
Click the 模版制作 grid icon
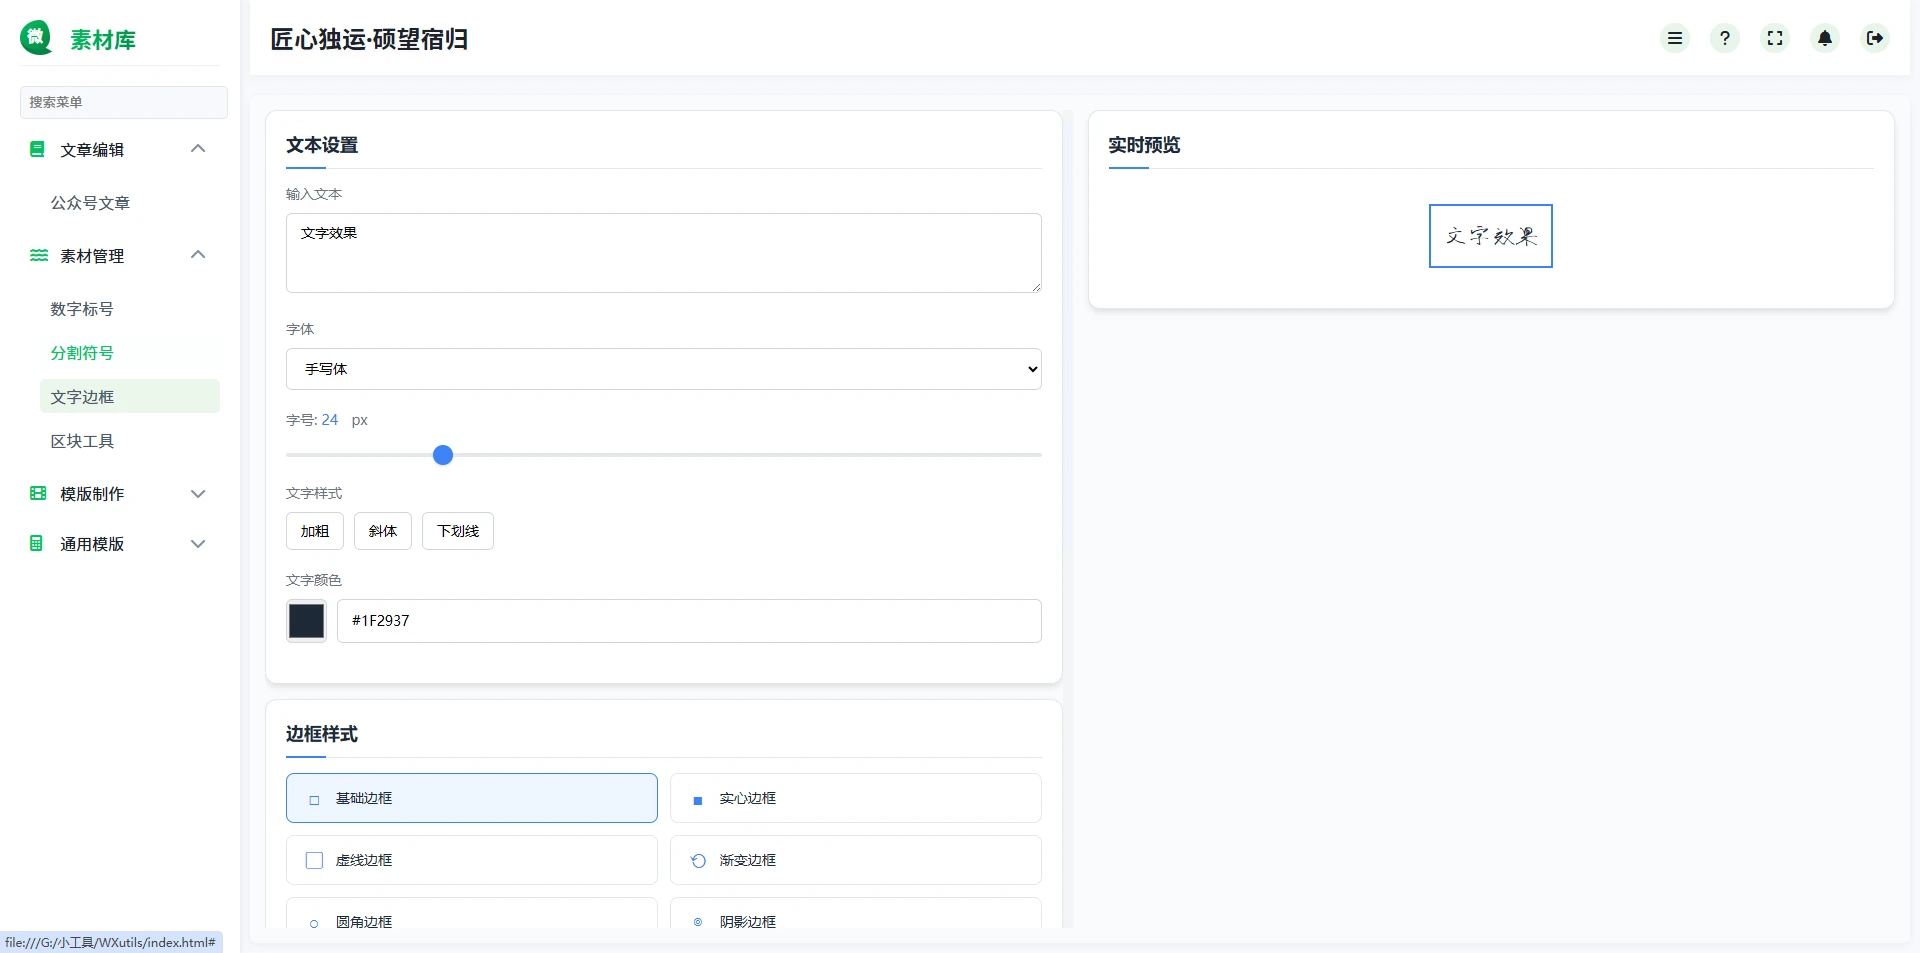[x=38, y=493]
